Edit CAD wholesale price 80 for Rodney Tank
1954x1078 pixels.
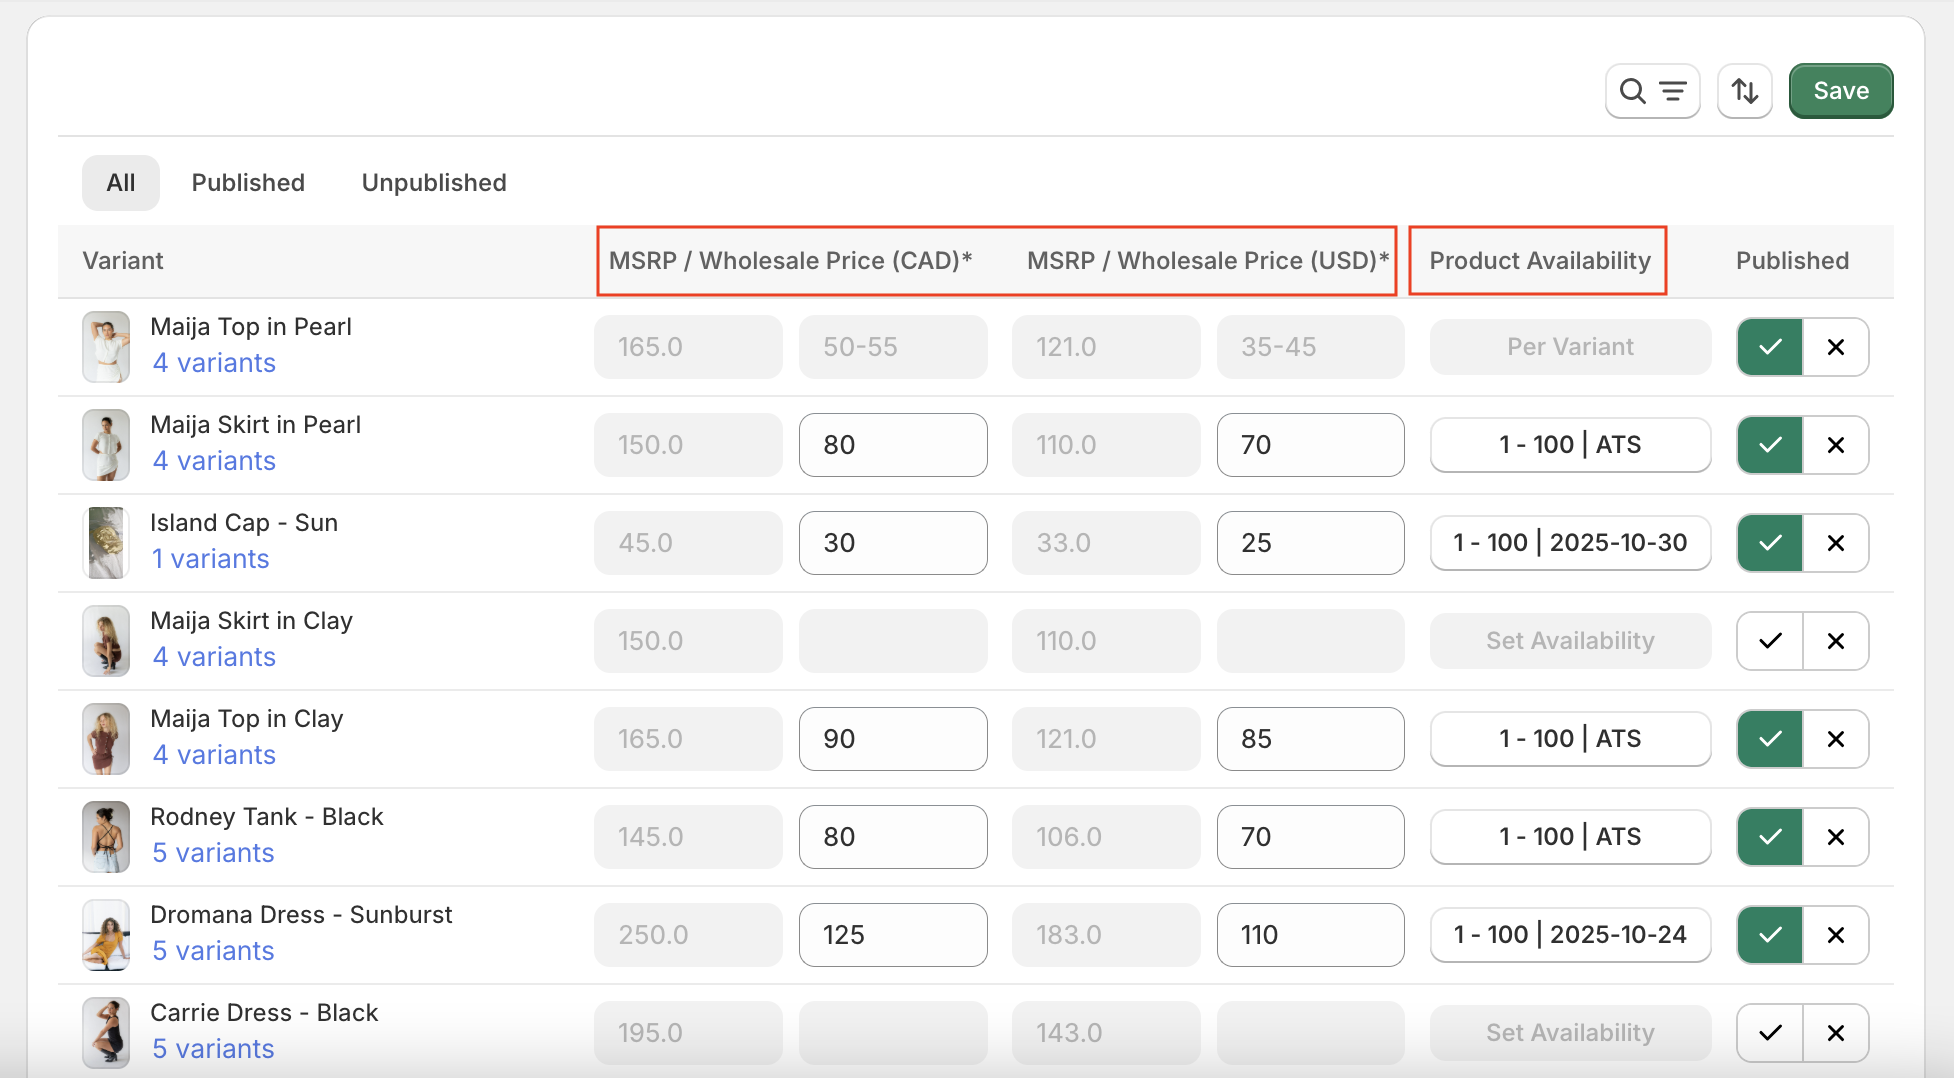coord(893,837)
